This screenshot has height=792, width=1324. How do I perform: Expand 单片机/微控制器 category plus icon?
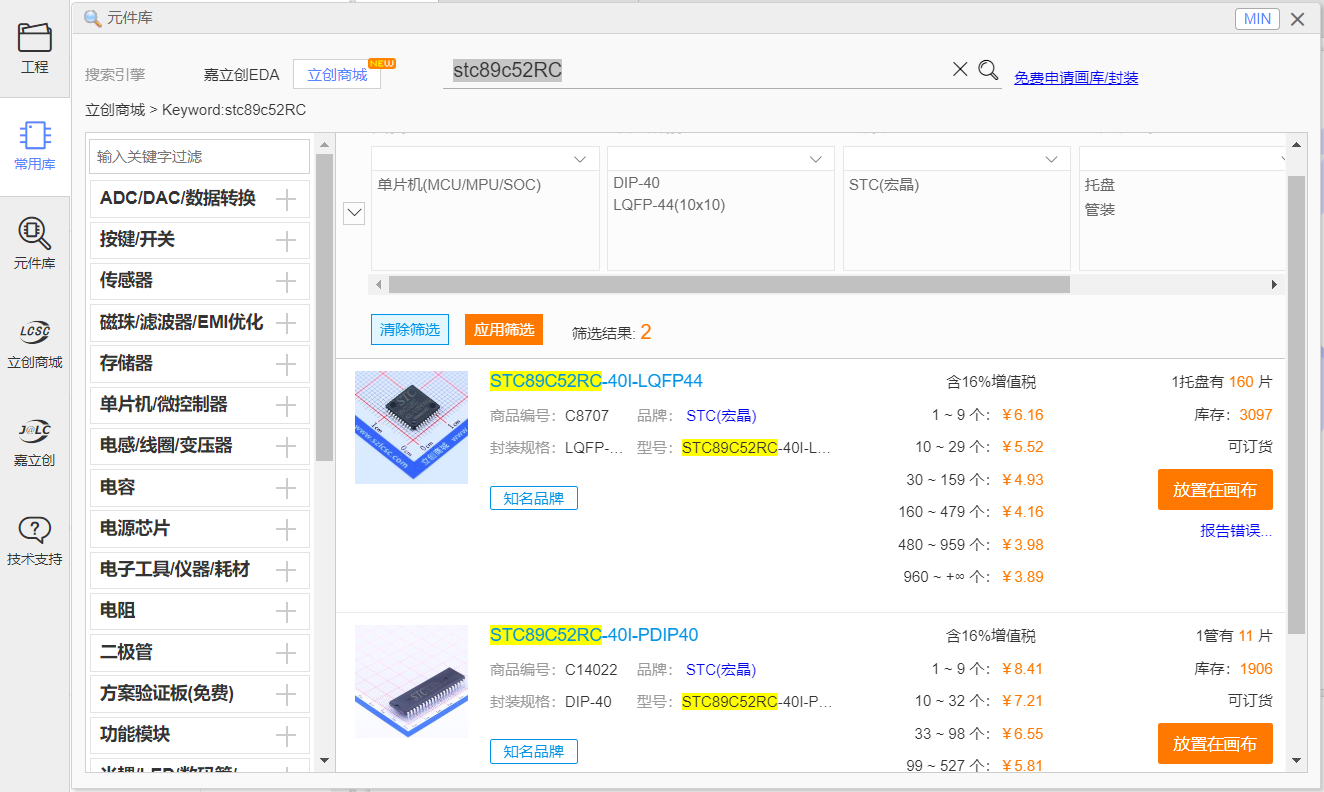[286, 405]
